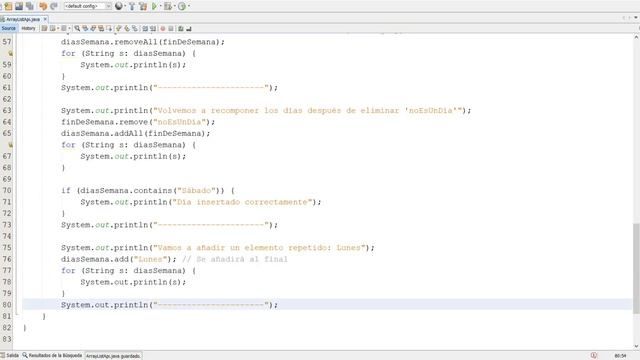The height and width of the screenshot is (360, 640).
Task: Click the diasSemana.contains("Sábado") line
Action: pyautogui.click(x=148, y=191)
